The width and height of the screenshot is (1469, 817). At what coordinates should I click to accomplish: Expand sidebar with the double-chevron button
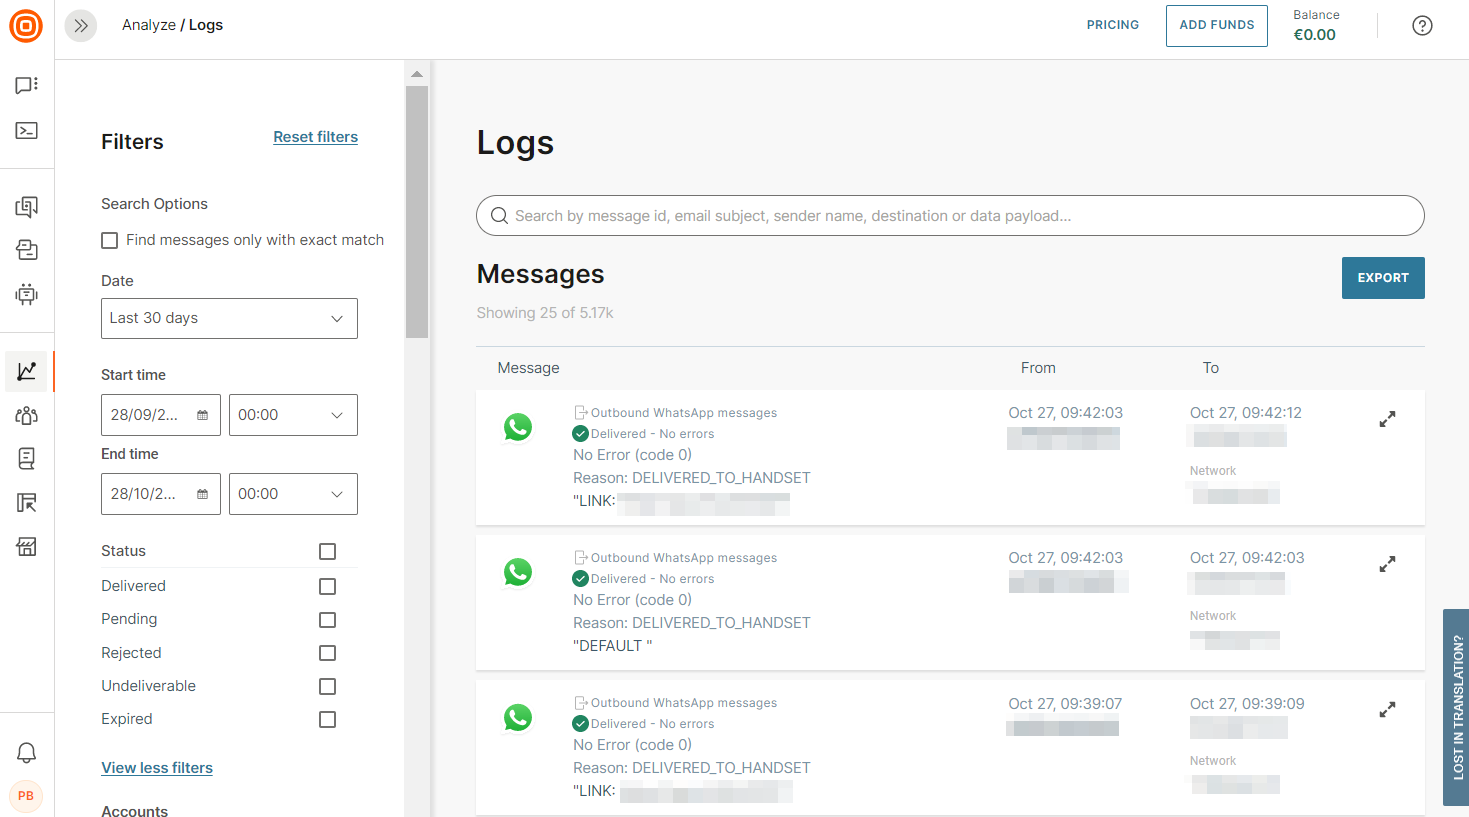click(x=81, y=26)
